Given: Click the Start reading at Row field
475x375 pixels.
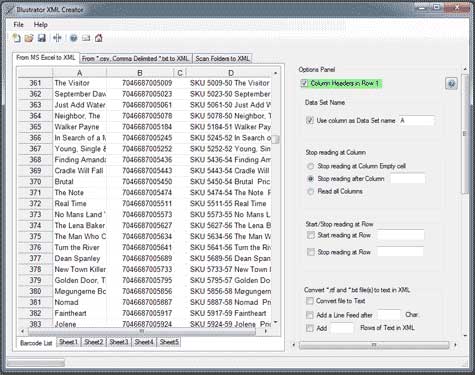Looking at the screenshot, I should [x=401, y=235].
